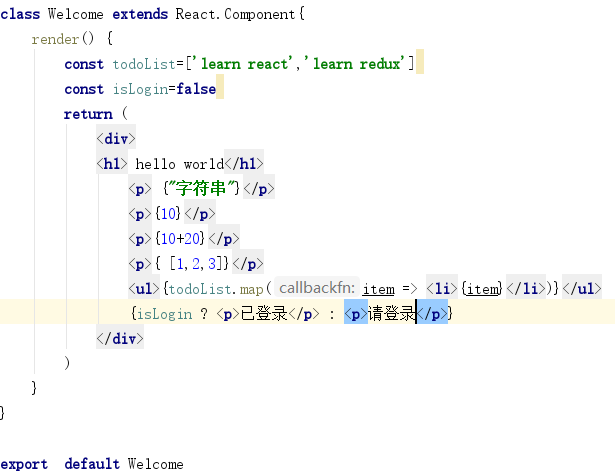Click the 已登录 paragraph text

tap(264, 313)
